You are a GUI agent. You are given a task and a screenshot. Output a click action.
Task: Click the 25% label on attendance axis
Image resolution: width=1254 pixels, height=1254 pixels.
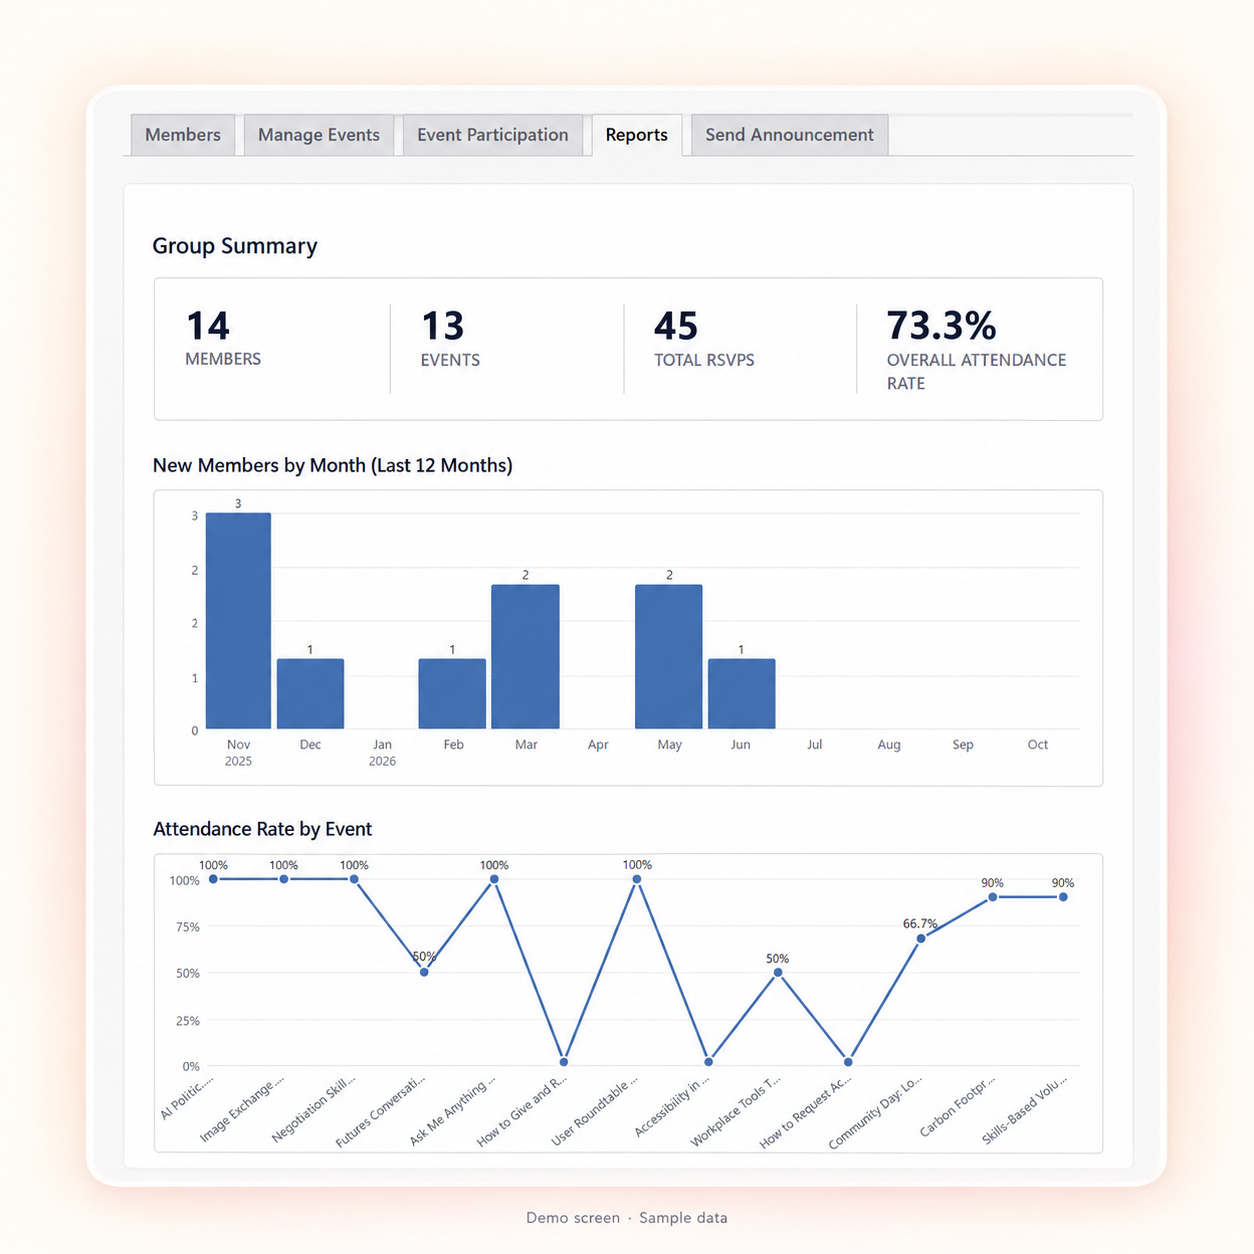pos(188,1021)
